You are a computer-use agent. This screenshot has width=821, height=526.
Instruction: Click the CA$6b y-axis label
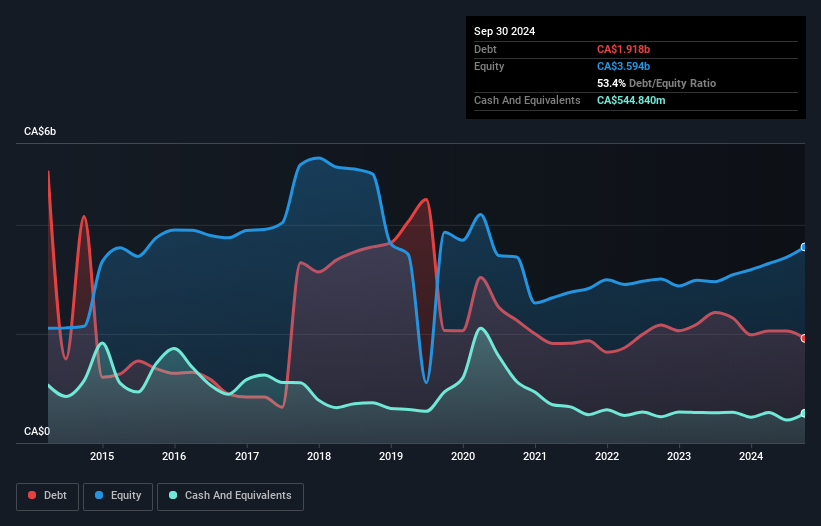(40, 131)
